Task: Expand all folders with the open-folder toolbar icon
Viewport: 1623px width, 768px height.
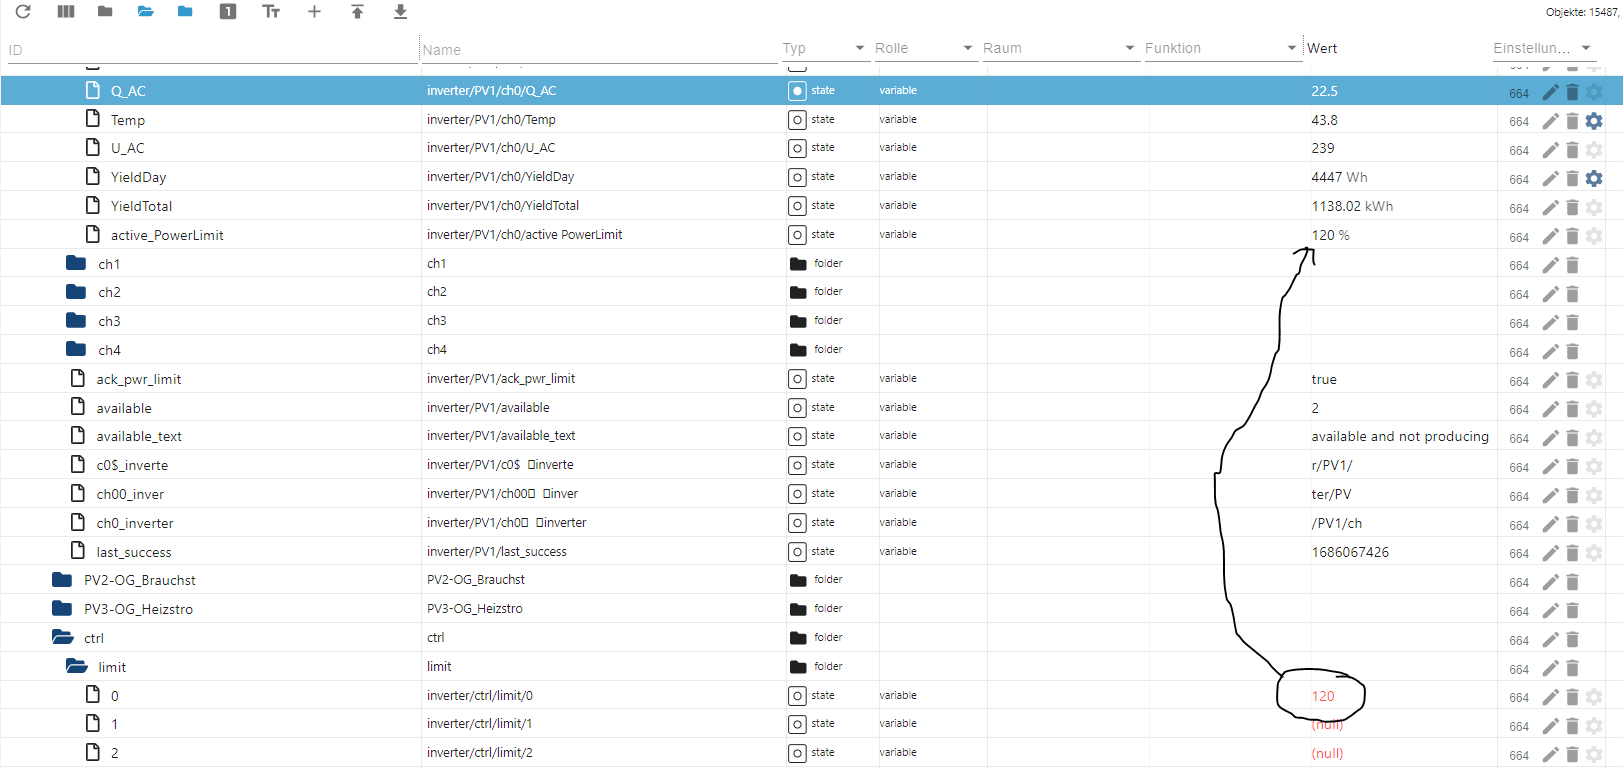Action: 146,12
